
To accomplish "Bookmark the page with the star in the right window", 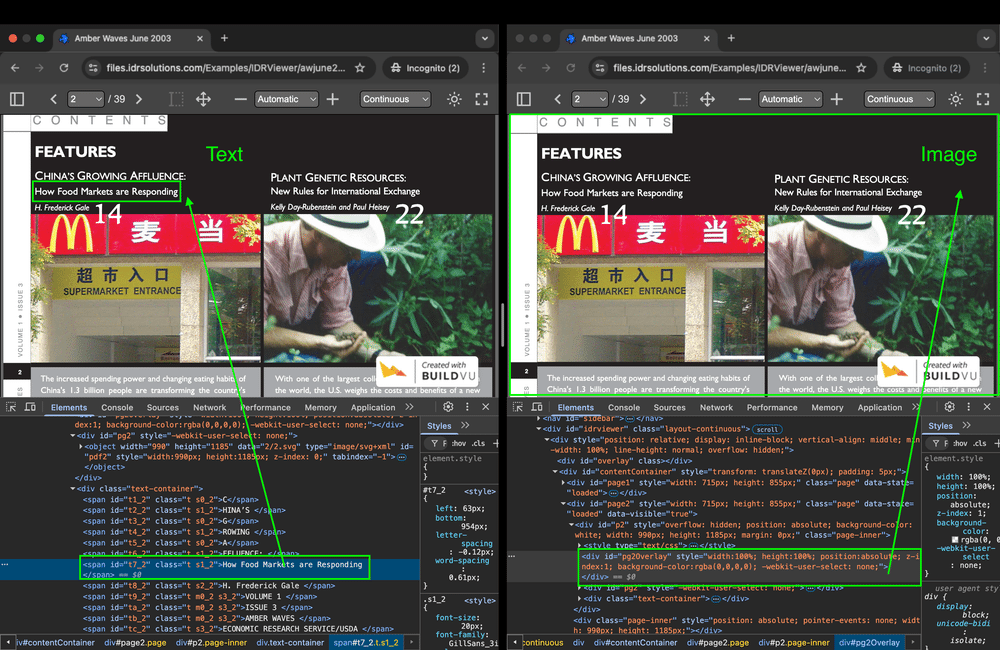I will point(861,68).
